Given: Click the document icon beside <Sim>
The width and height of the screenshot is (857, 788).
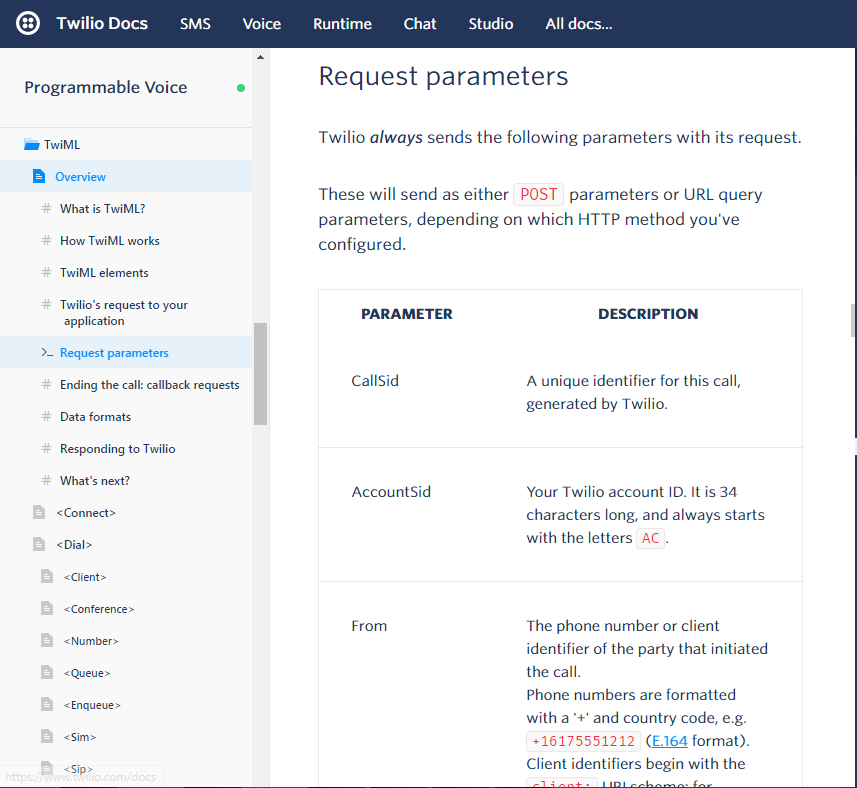Looking at the screenshot, I should (47, 736).
